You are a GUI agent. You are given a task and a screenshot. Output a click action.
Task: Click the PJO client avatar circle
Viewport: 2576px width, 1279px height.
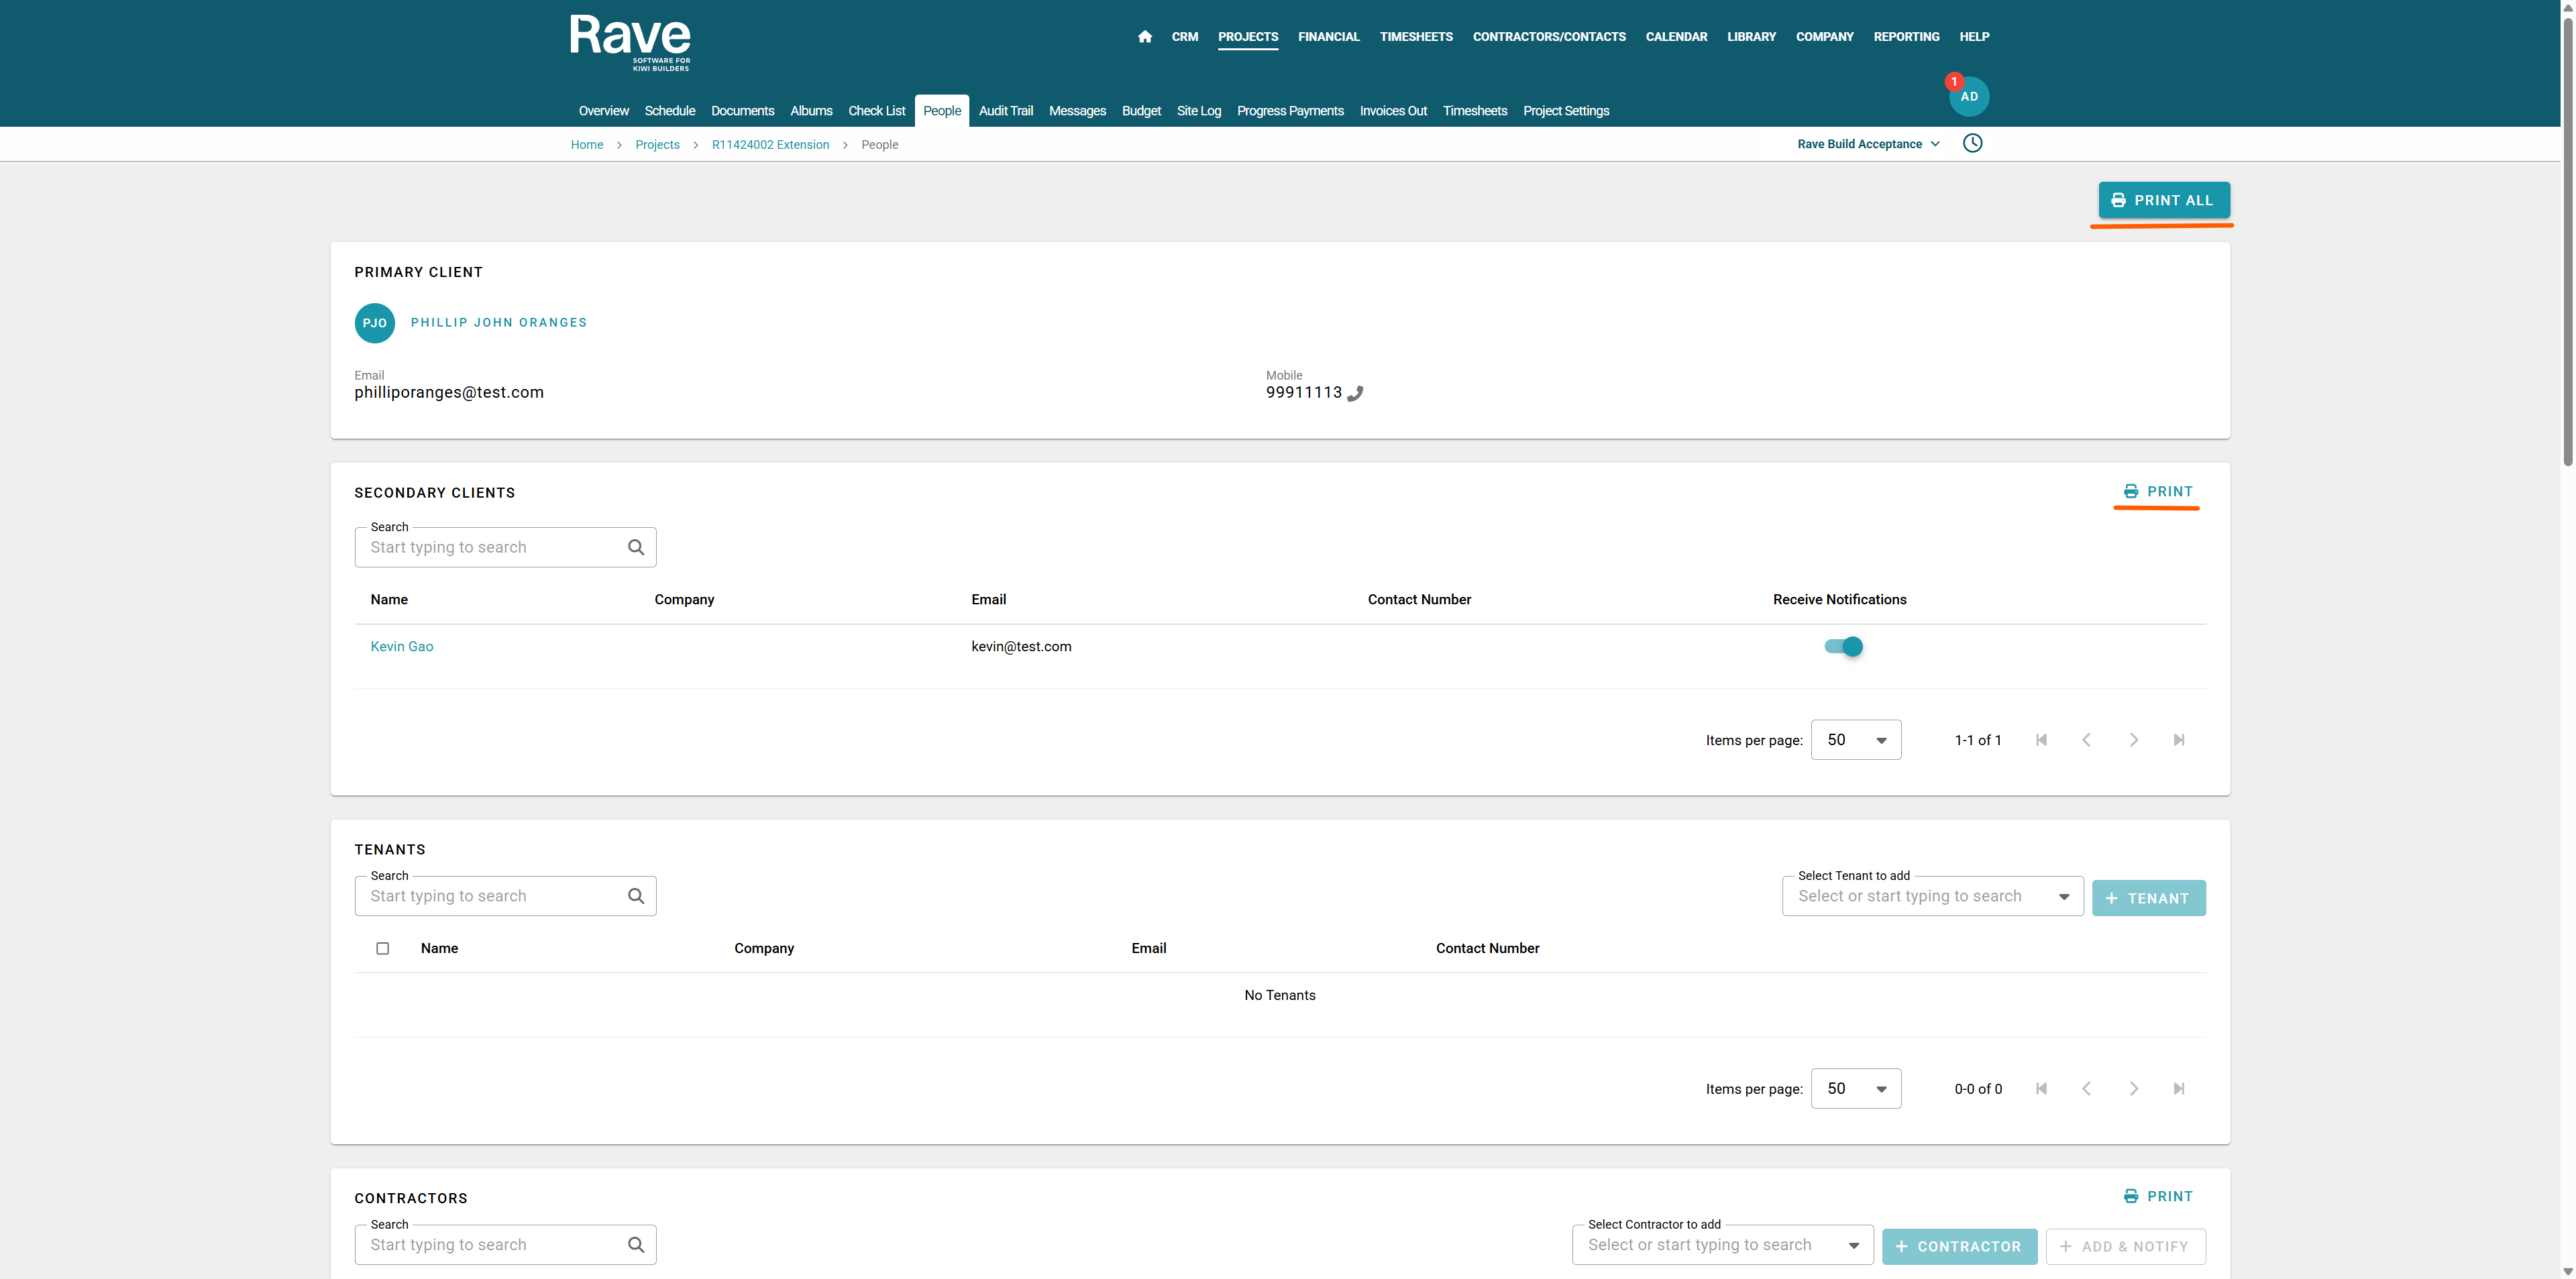[374, 323]
